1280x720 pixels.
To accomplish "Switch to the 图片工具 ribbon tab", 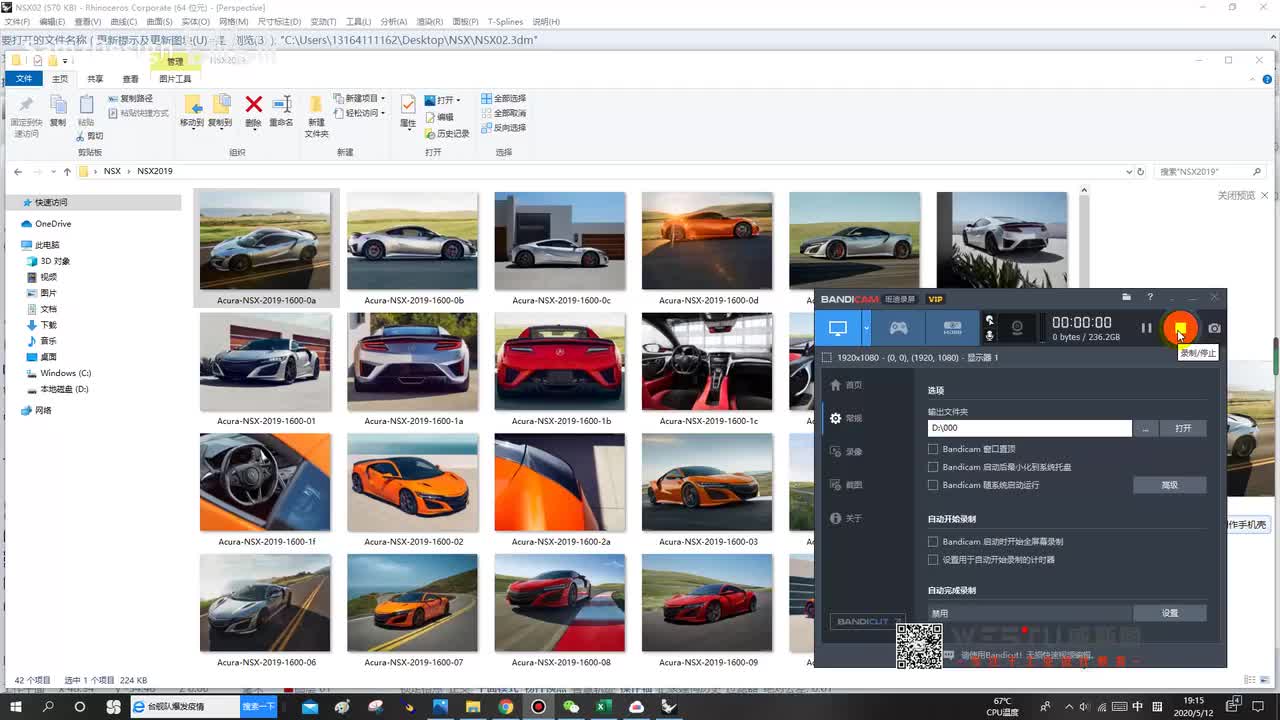I will pyautogui.click(x=175, y=79).
